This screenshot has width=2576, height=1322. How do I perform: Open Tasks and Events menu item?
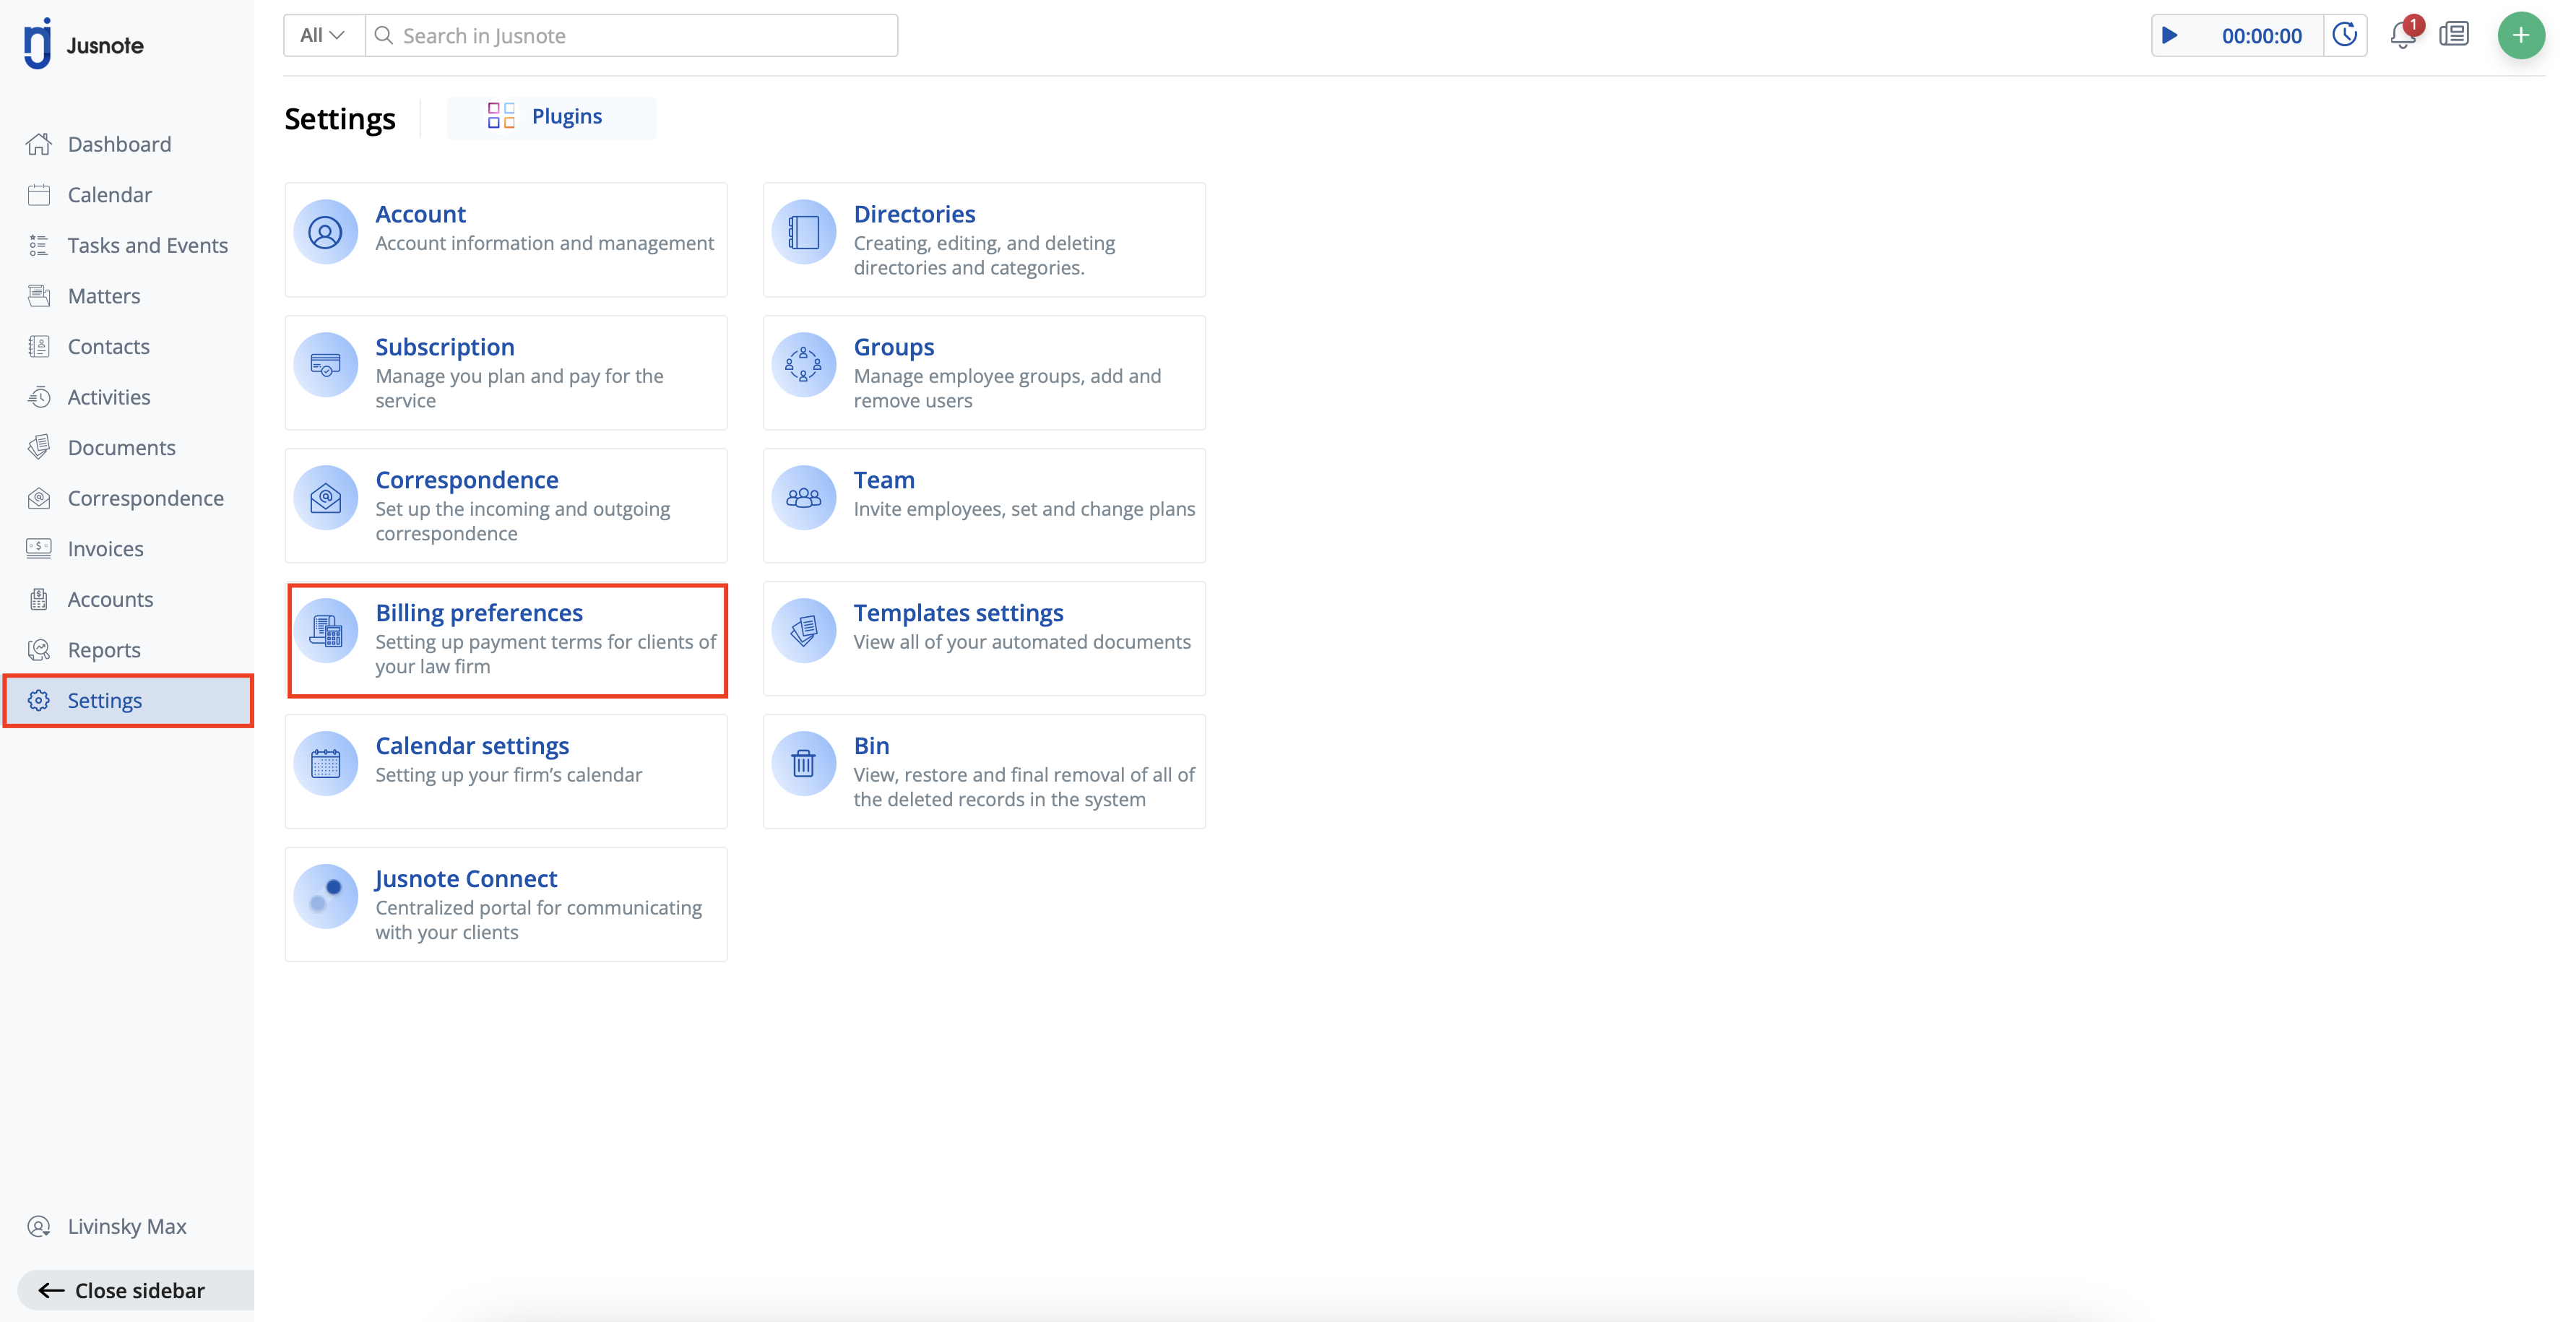[x=148, y=245]
